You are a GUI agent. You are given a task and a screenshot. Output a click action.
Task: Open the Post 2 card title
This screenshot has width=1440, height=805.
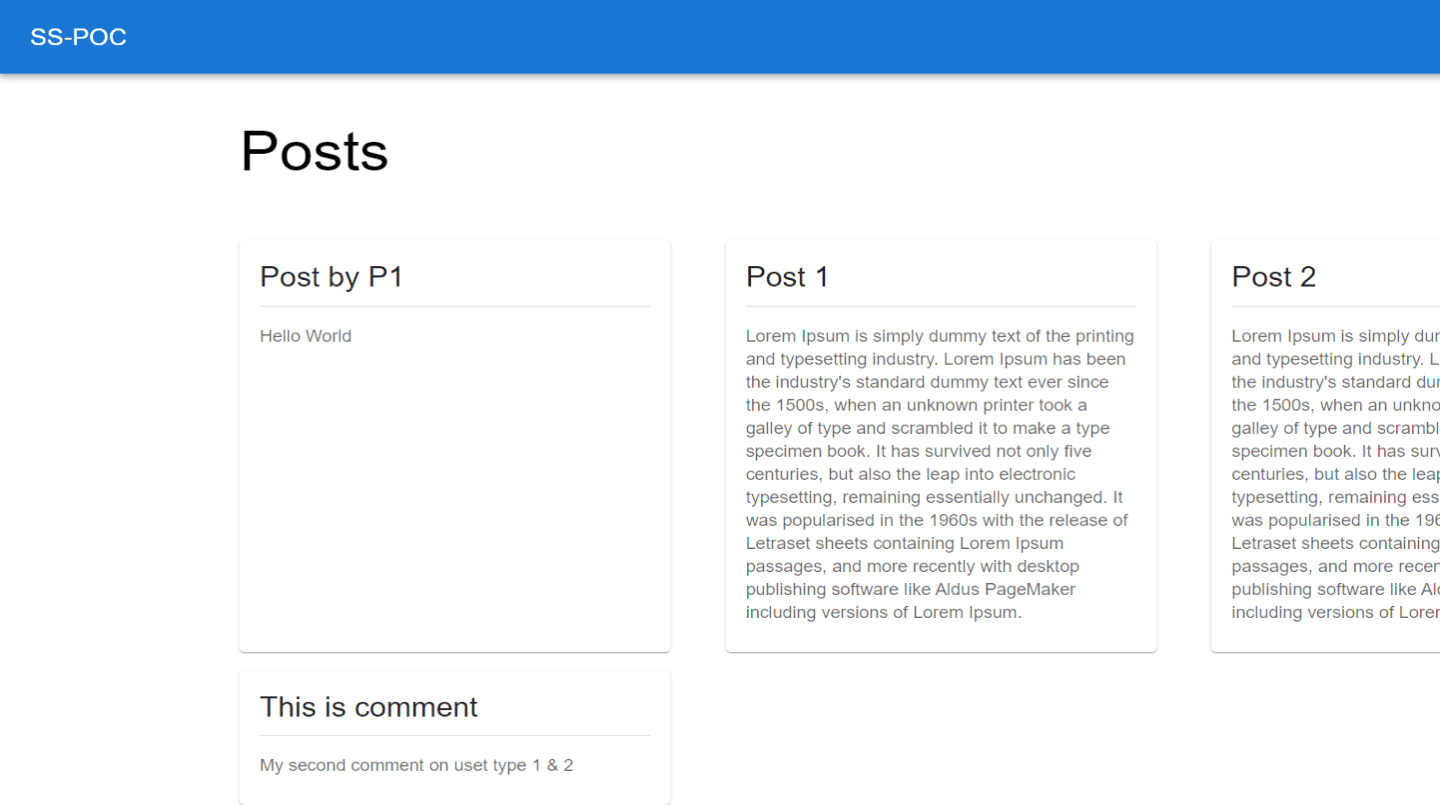coord(1274,277)
